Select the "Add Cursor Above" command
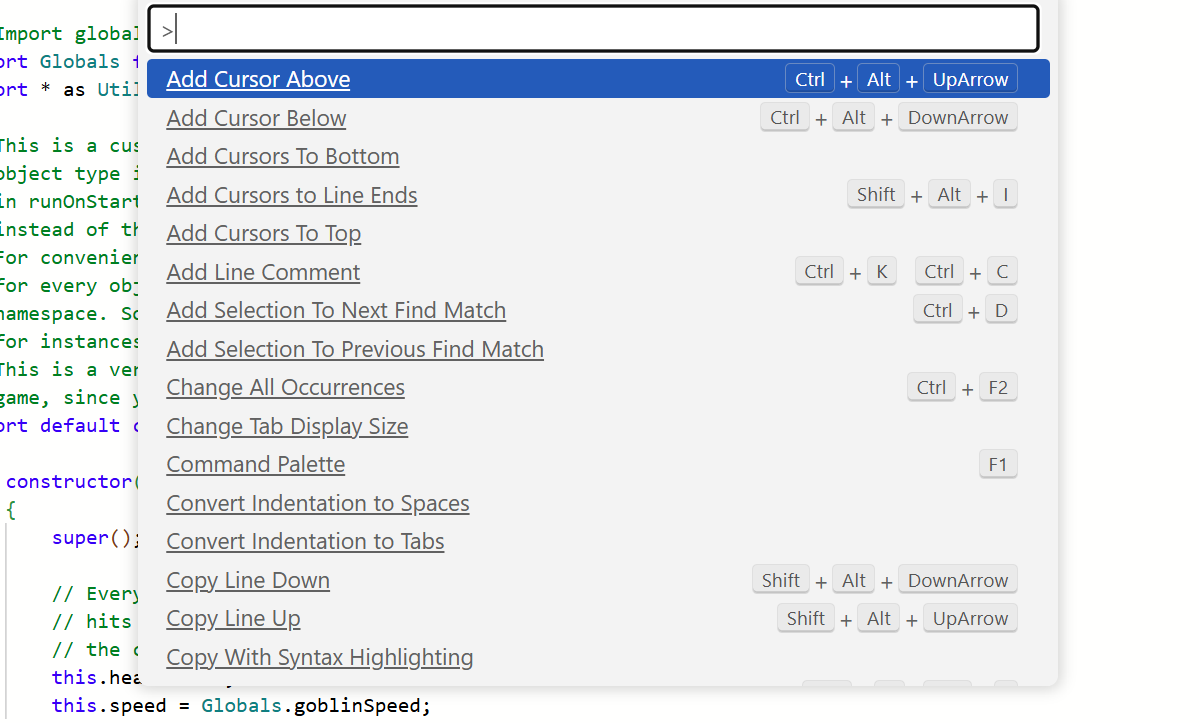The height and width of the screenshot is (723, 1199). pyautogui.click(x=258, y=78)
